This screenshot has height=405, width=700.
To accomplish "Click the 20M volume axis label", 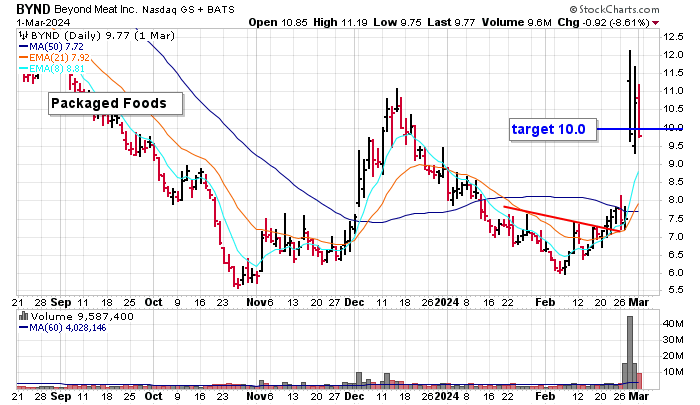I will [673, 356].
